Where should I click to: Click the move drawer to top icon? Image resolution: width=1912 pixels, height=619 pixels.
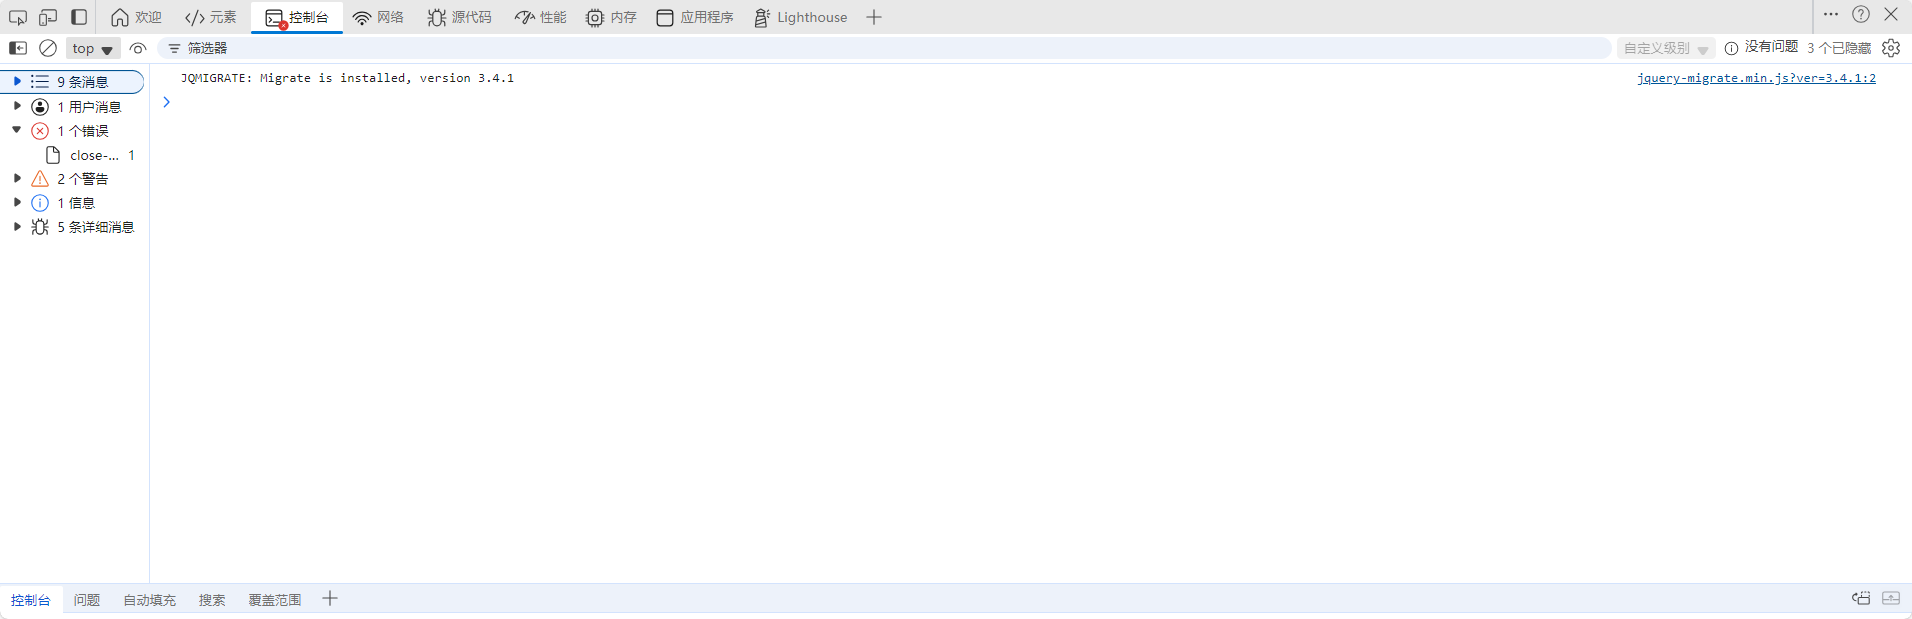pyautogui.click(x=1861, y=598)
